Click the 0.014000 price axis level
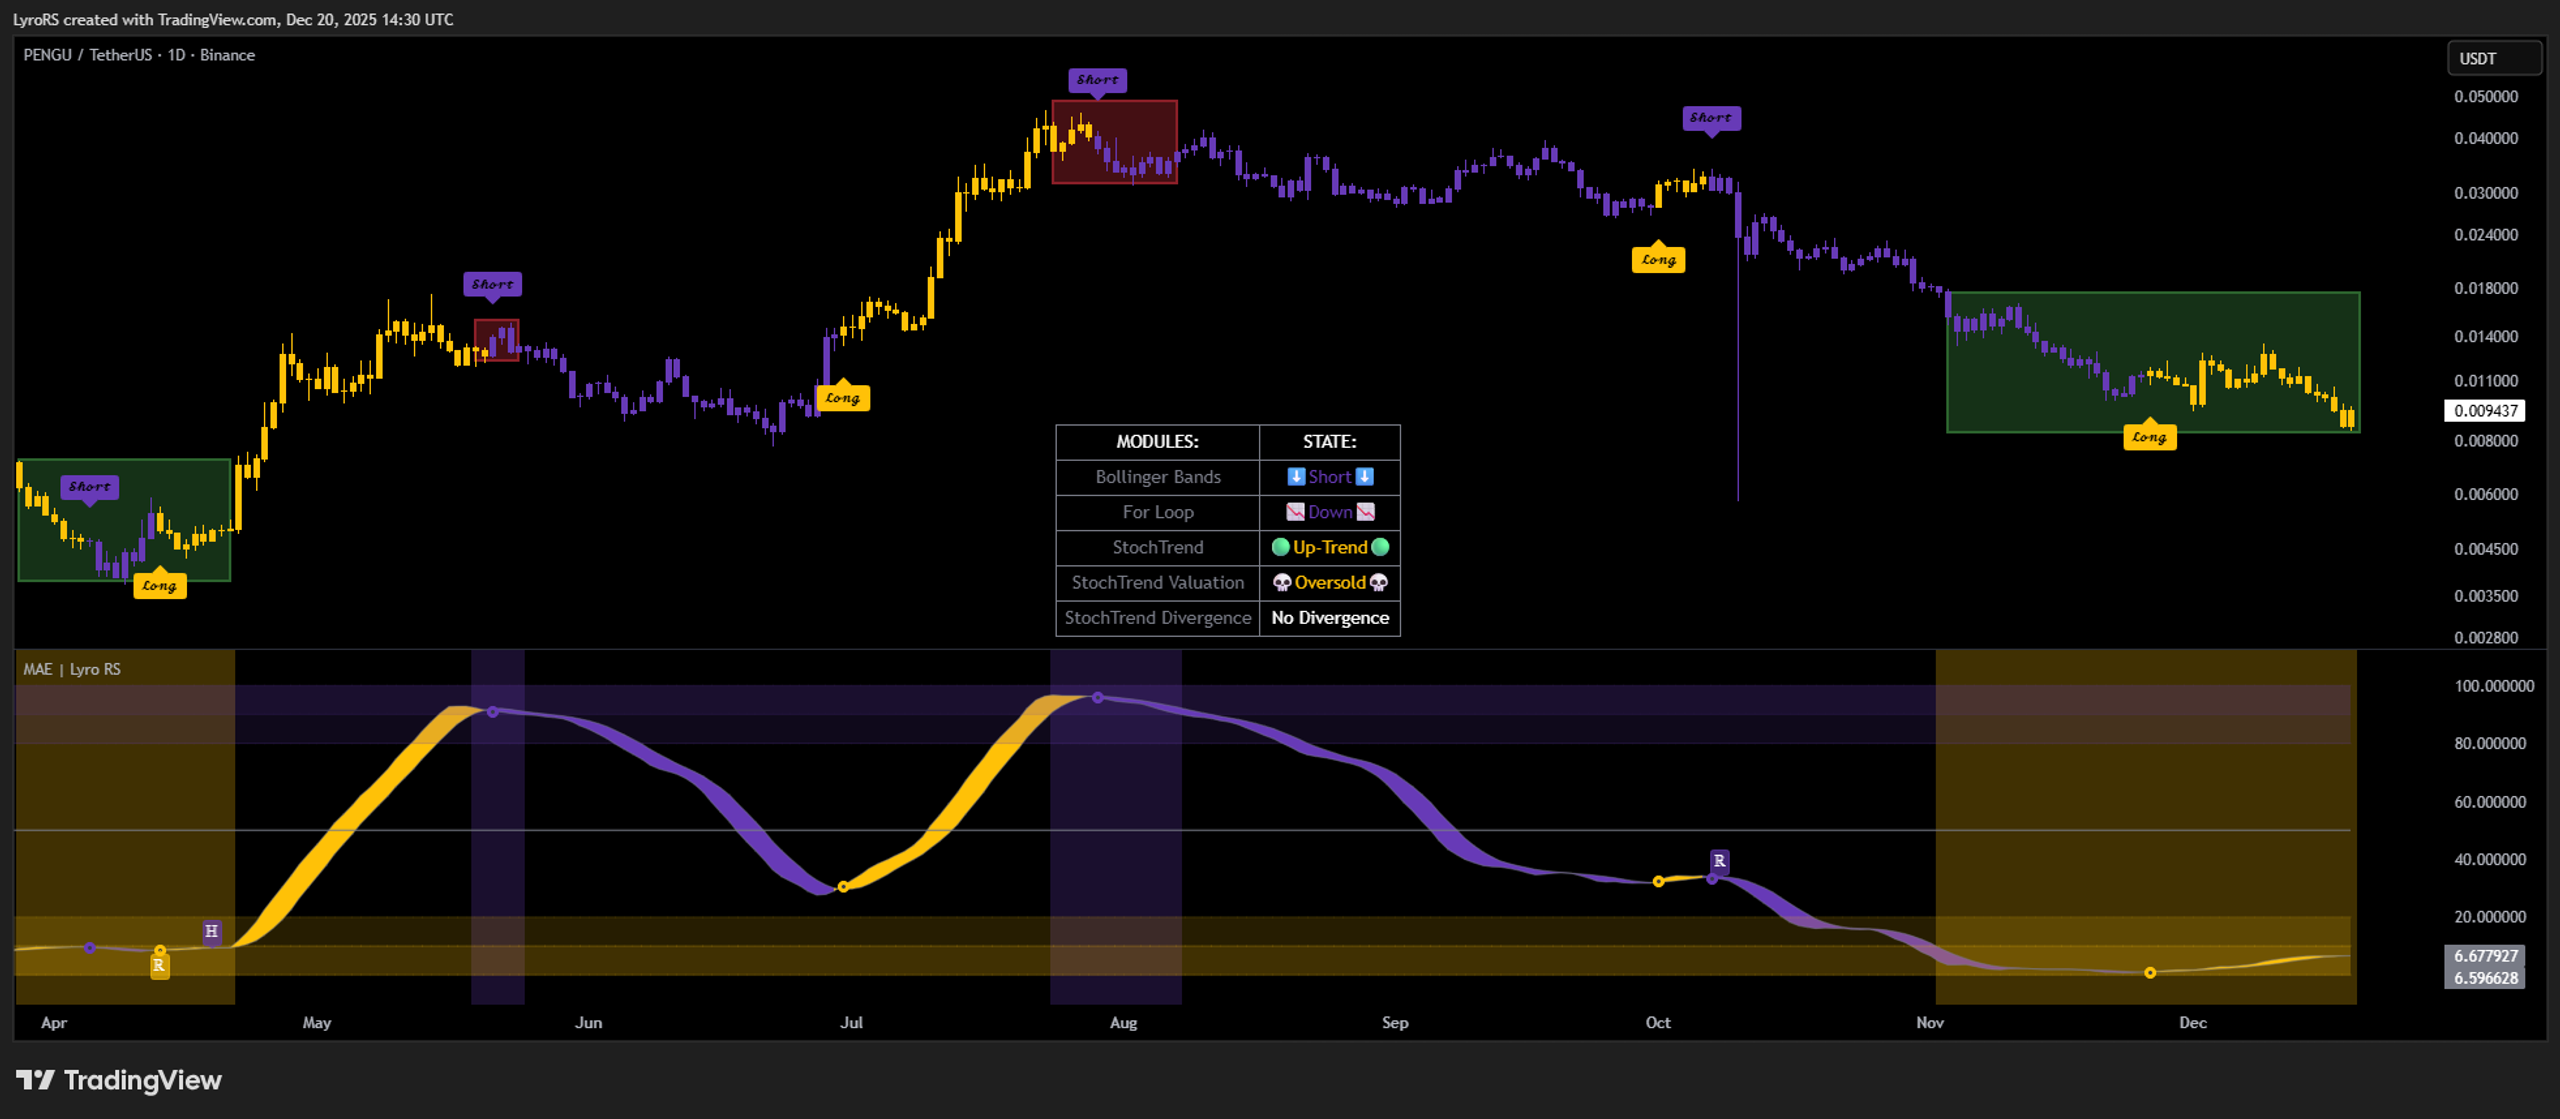 (x=2486, y=336)
